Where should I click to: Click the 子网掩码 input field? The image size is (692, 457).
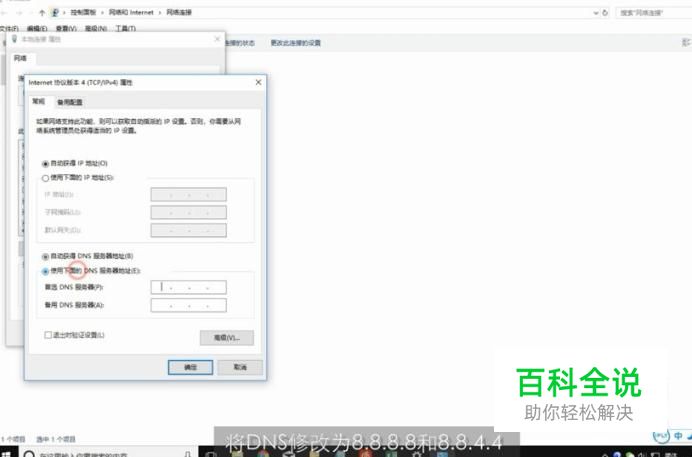[x=188, y=213]
